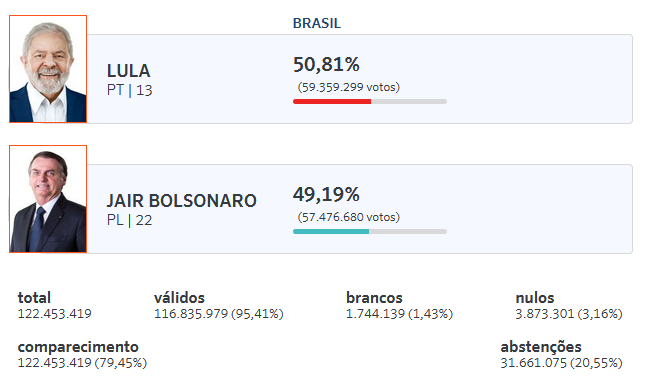Click the nulos votes statistic
Screen dimensions: 645x388
pyautogui.click(x=569, y=305)
